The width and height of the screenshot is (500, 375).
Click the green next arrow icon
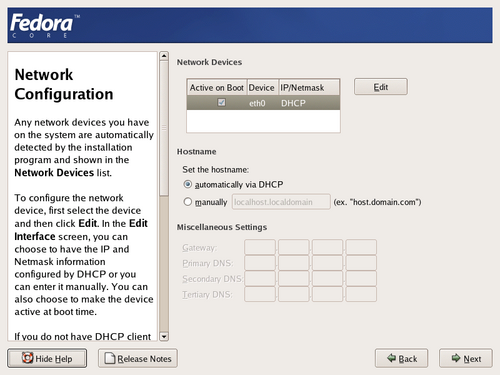click(x=456, y=358)
